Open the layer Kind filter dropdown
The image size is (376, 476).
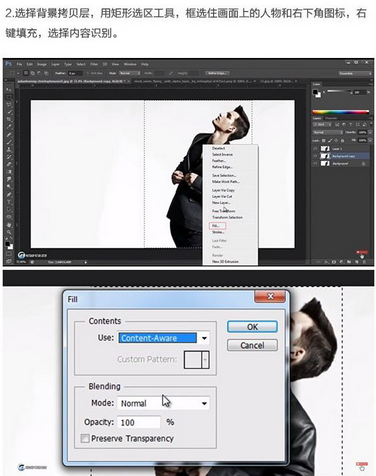coord(321,124)
